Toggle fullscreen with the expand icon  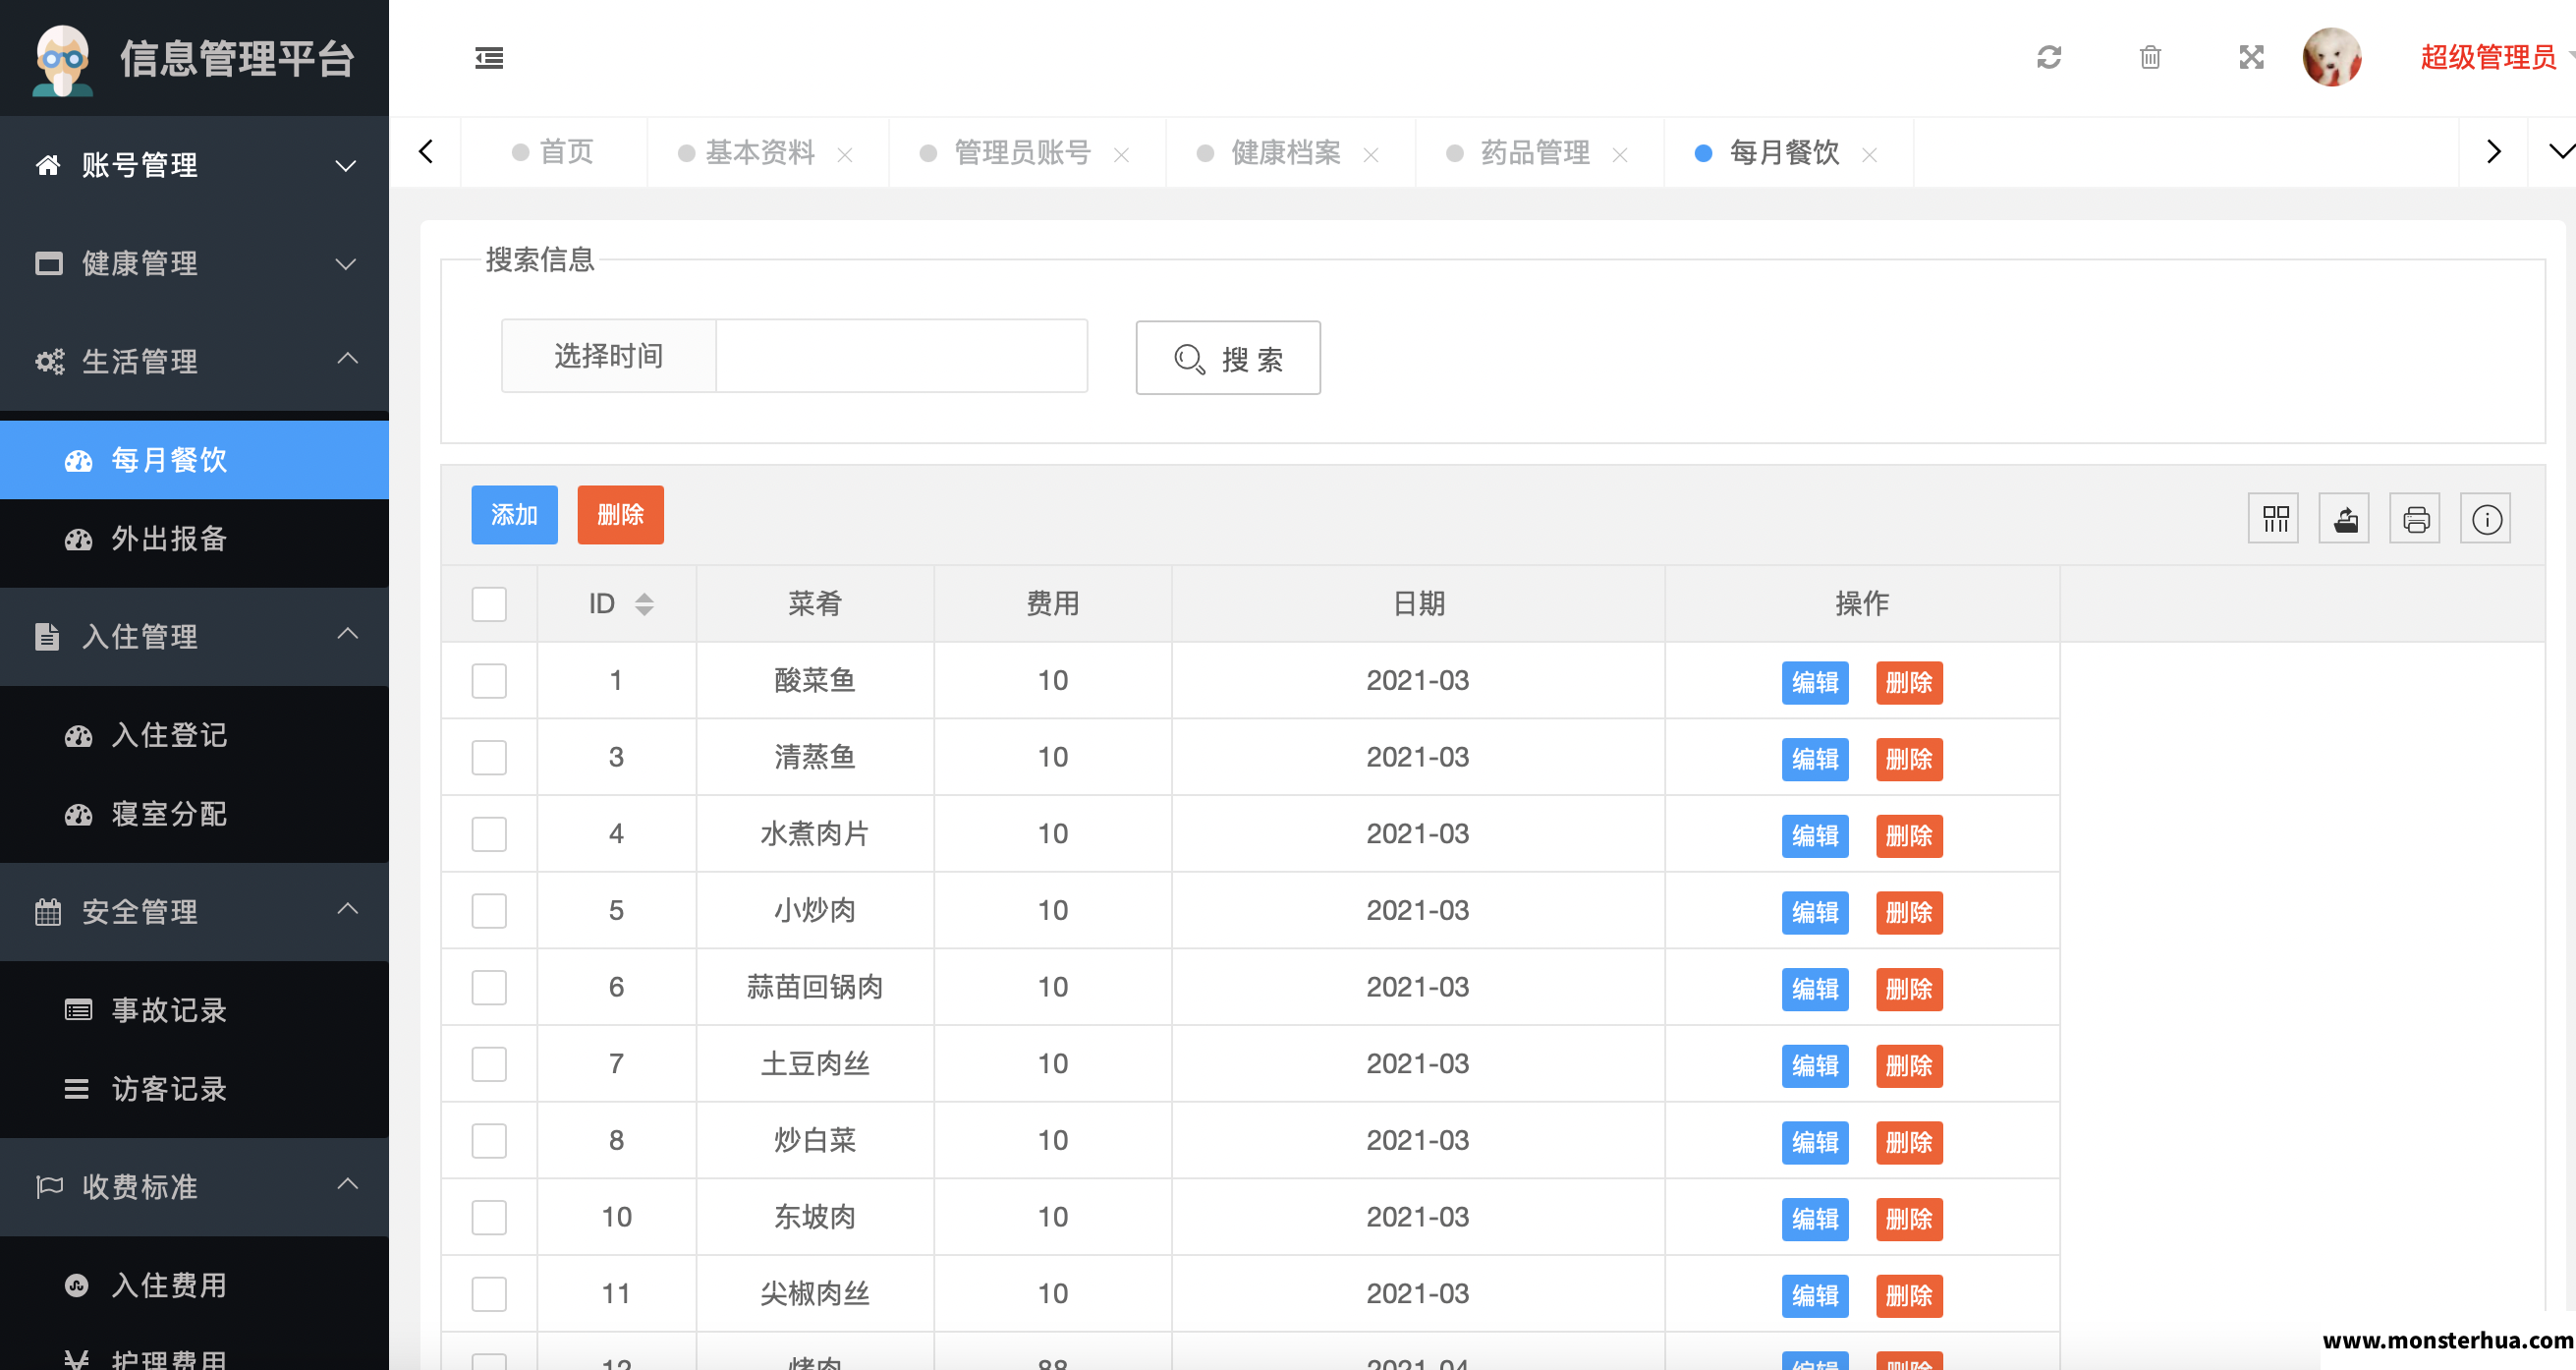tap(2251, 58)
